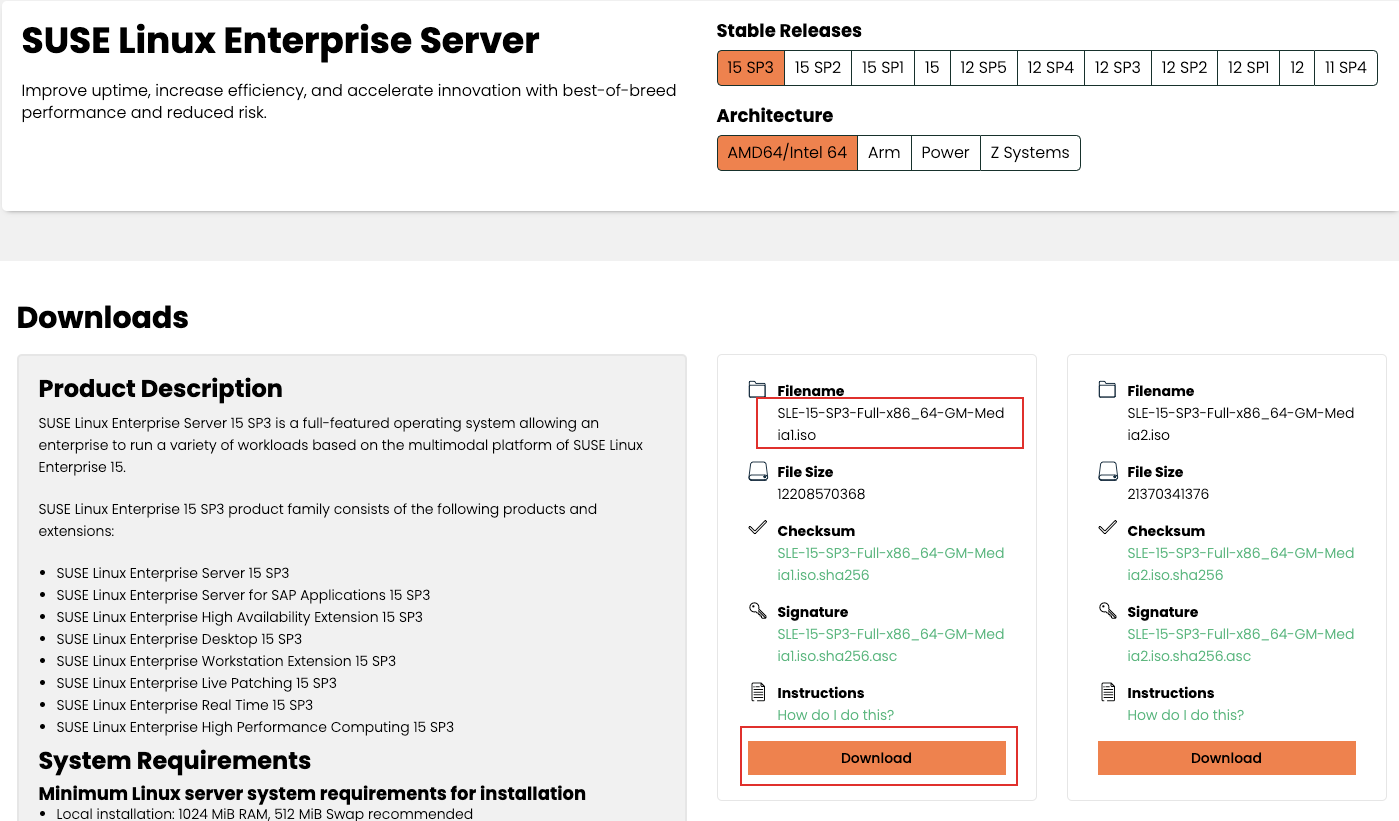Open Media2.iso.sha256 checksum link

pos(1240,564)
